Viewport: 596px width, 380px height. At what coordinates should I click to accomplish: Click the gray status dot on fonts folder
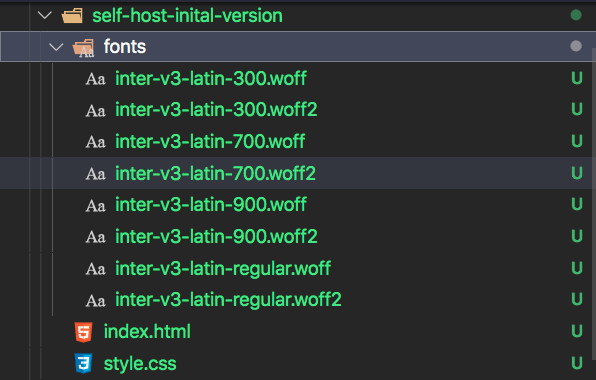(576, 46)
